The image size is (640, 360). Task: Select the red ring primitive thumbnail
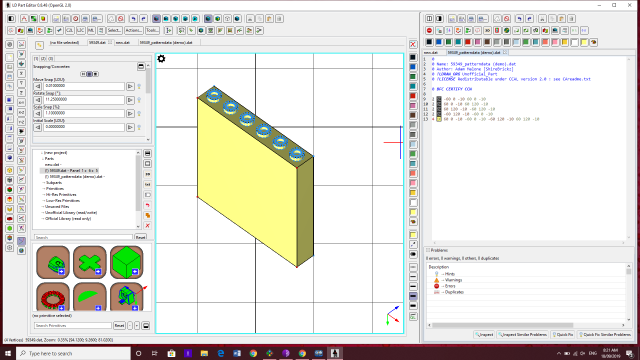[x=53, y=296]
